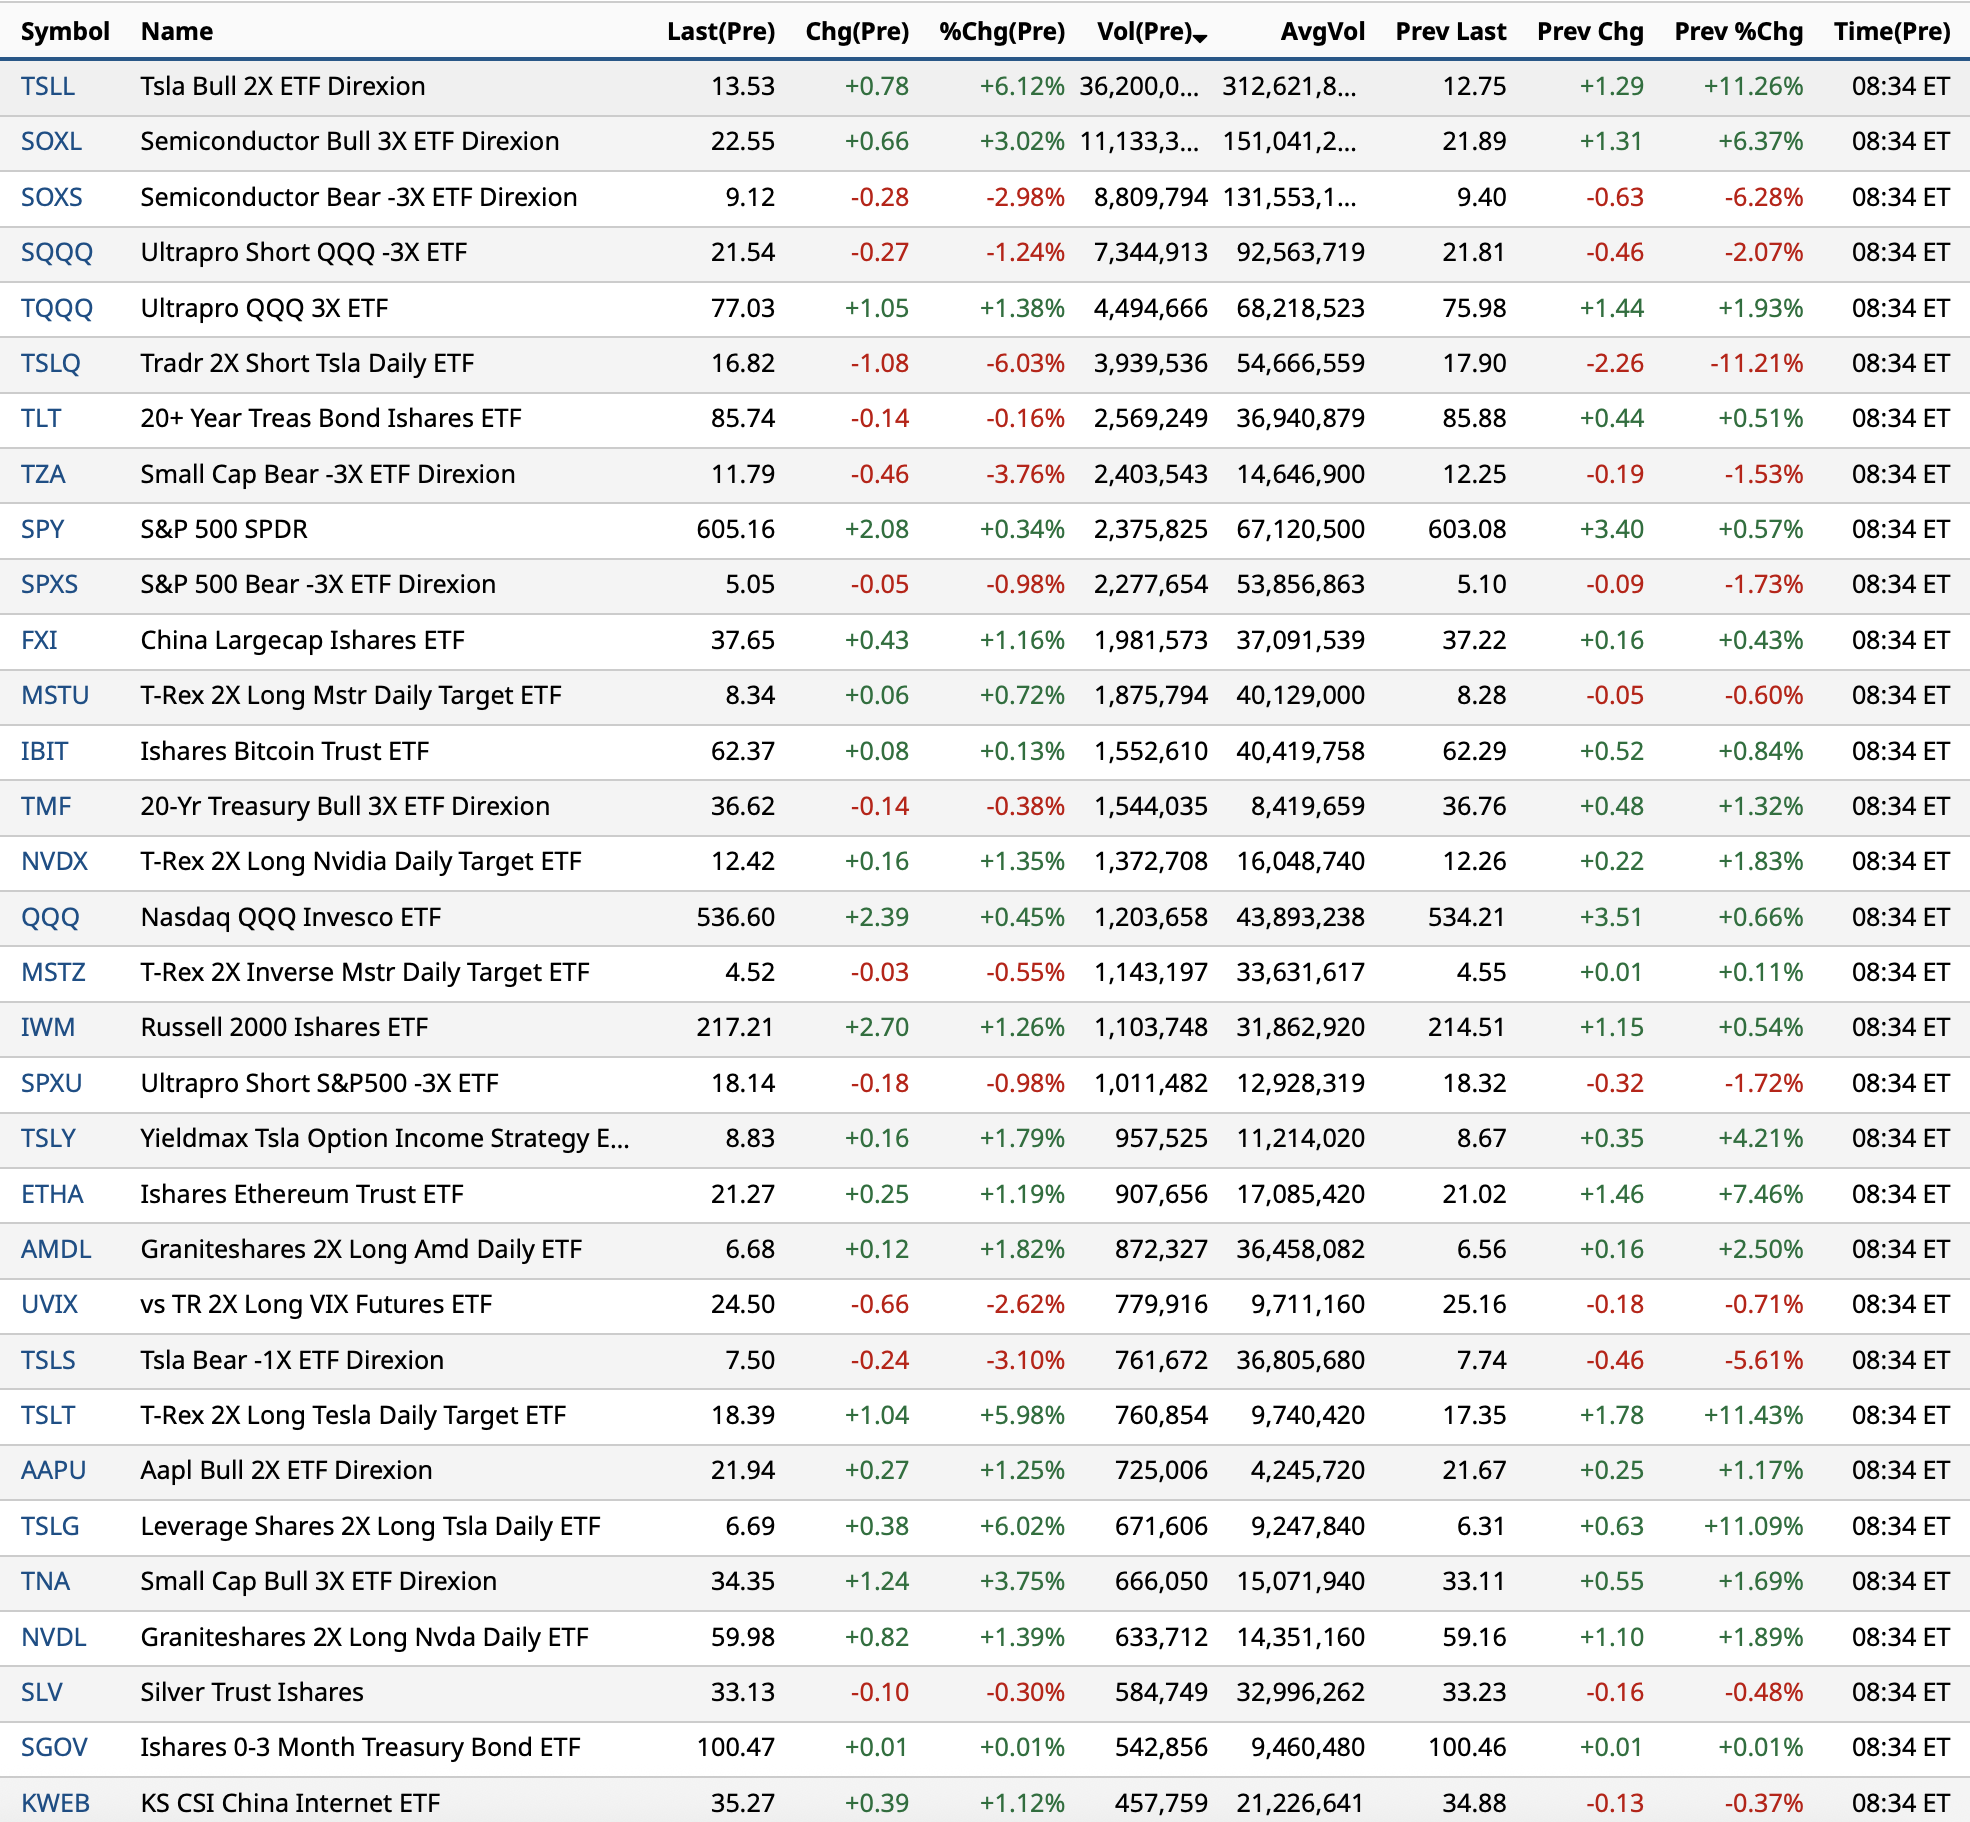Click the KWEB ticker link
This screenshot has height=1822, width=1970.
55,1803
